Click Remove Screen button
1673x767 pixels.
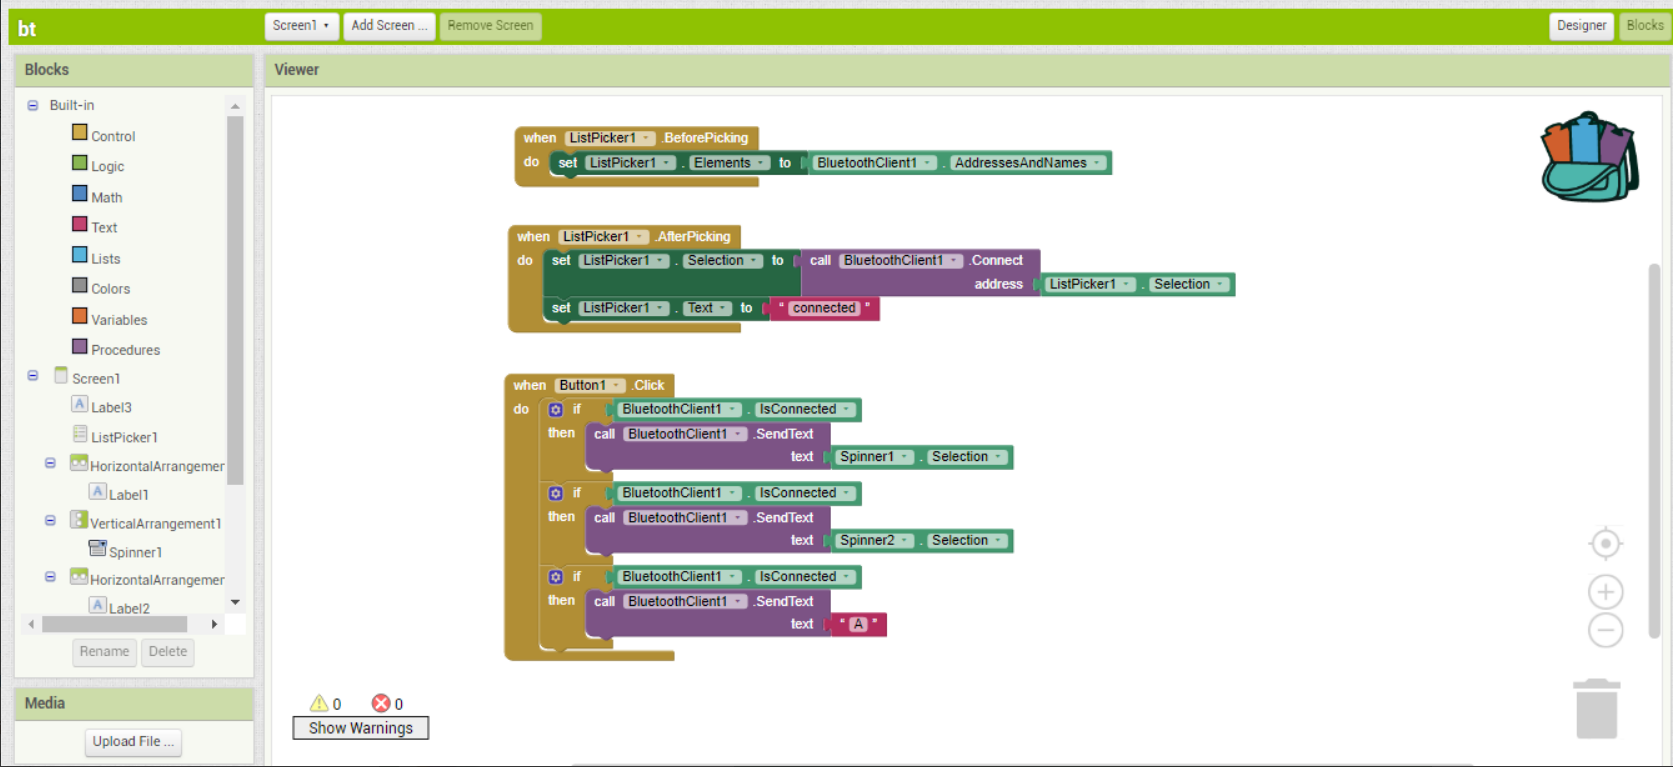pyautogui.click(x=490, y=26)
